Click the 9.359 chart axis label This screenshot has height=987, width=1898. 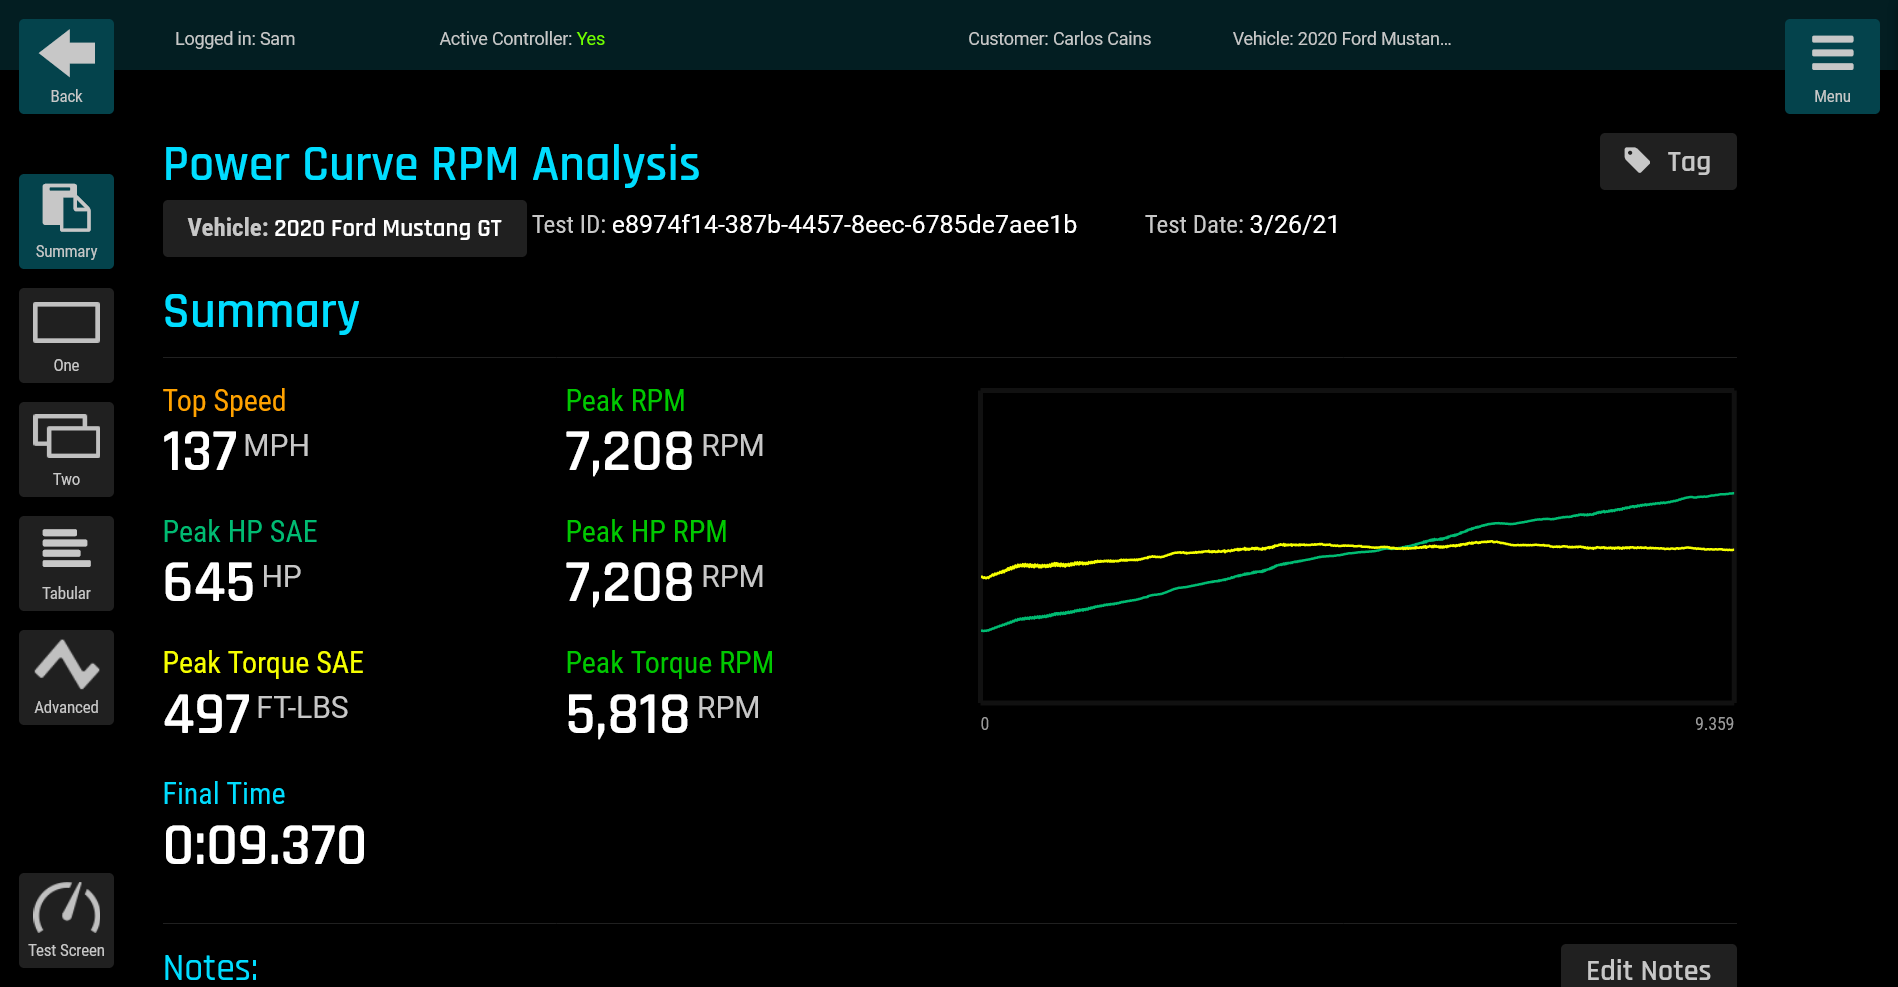[1714, 724]
